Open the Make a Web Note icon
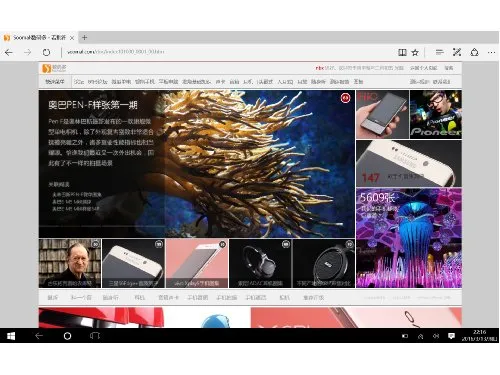Screen dimensions: 500x375 click(457, 52)
